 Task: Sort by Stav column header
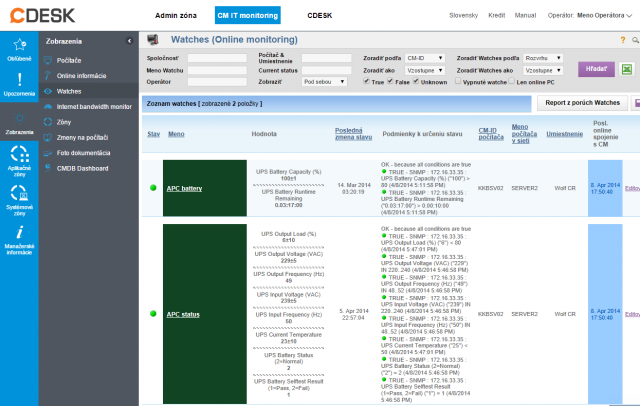pos(153,134)
